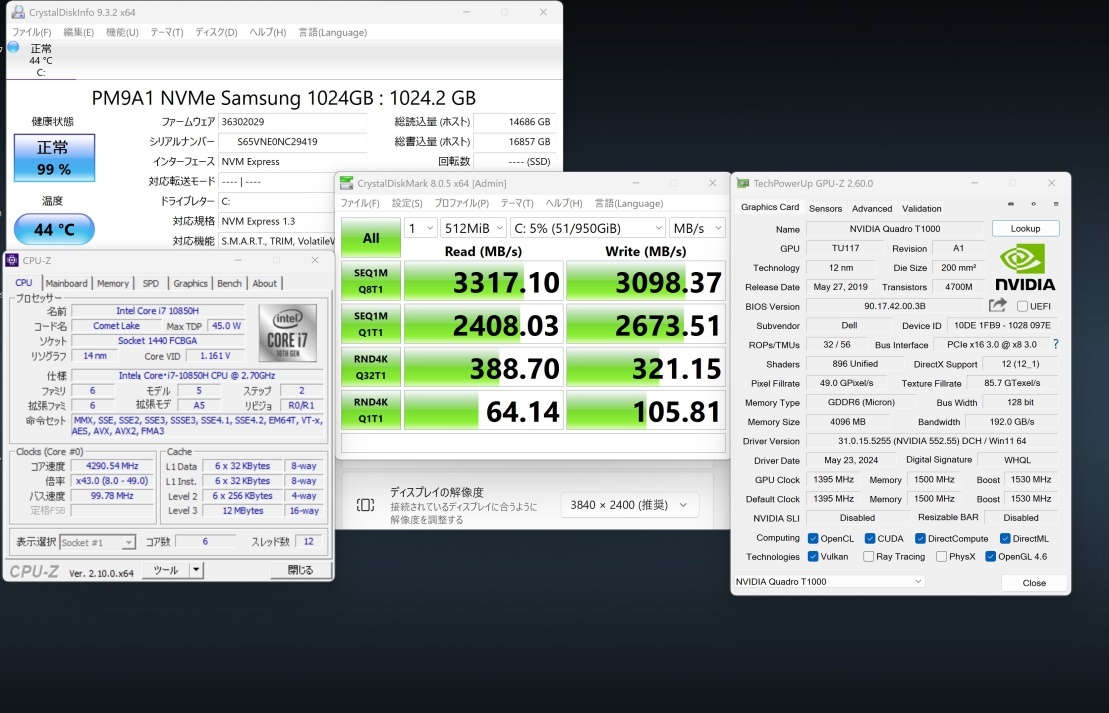Toggle the DirectML checkbox

pyautogui.click(x=1005, y=538)
